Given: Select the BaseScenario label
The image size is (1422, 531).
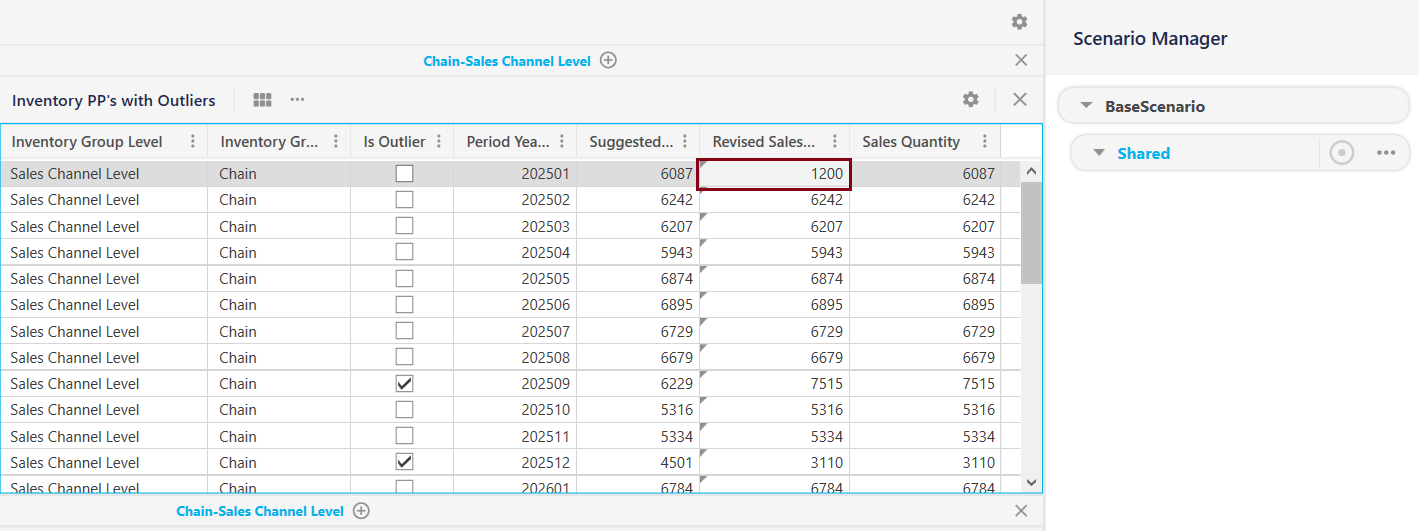Looking at the screenshot, I should point(1155,106).
